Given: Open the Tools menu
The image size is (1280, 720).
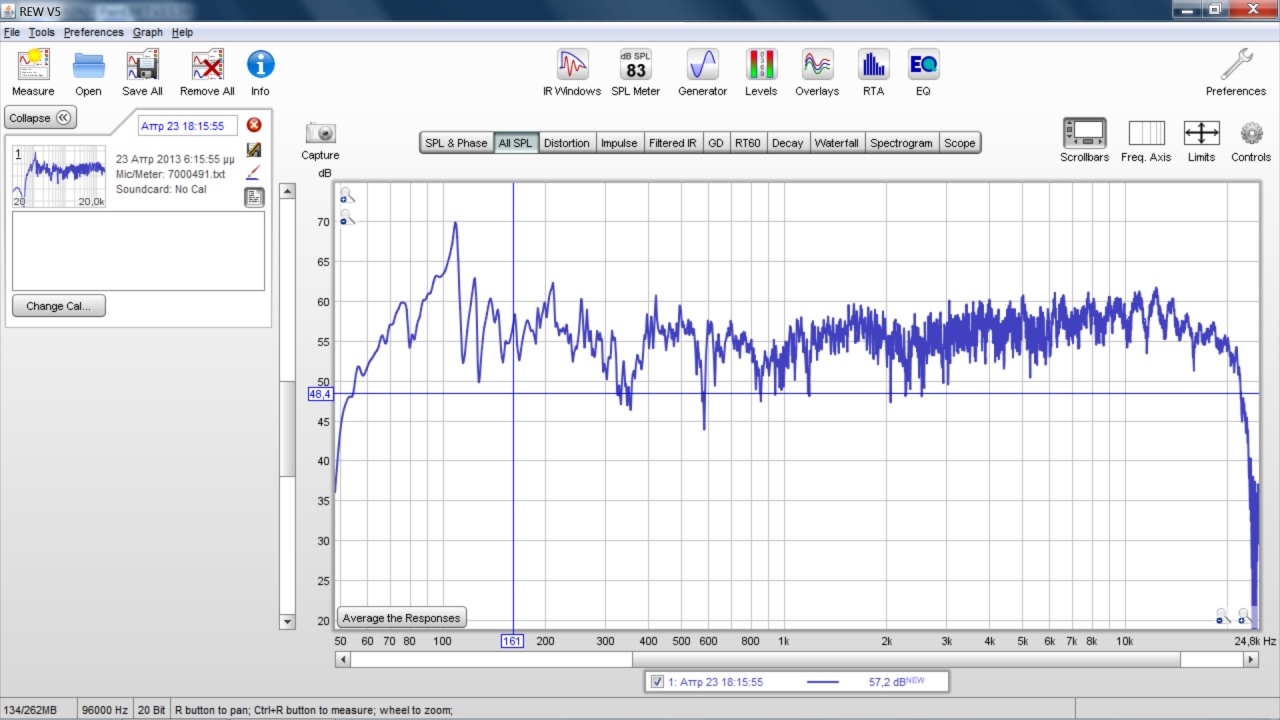Looking at the screenshot, I should point(41,32).
